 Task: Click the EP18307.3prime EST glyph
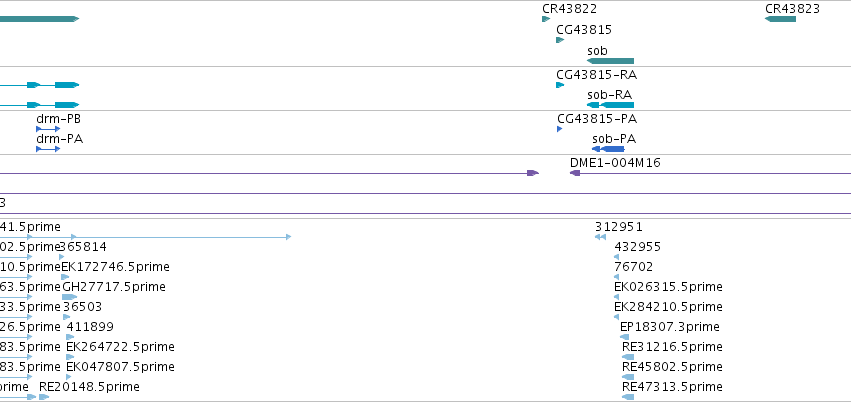tap(624, 337)
